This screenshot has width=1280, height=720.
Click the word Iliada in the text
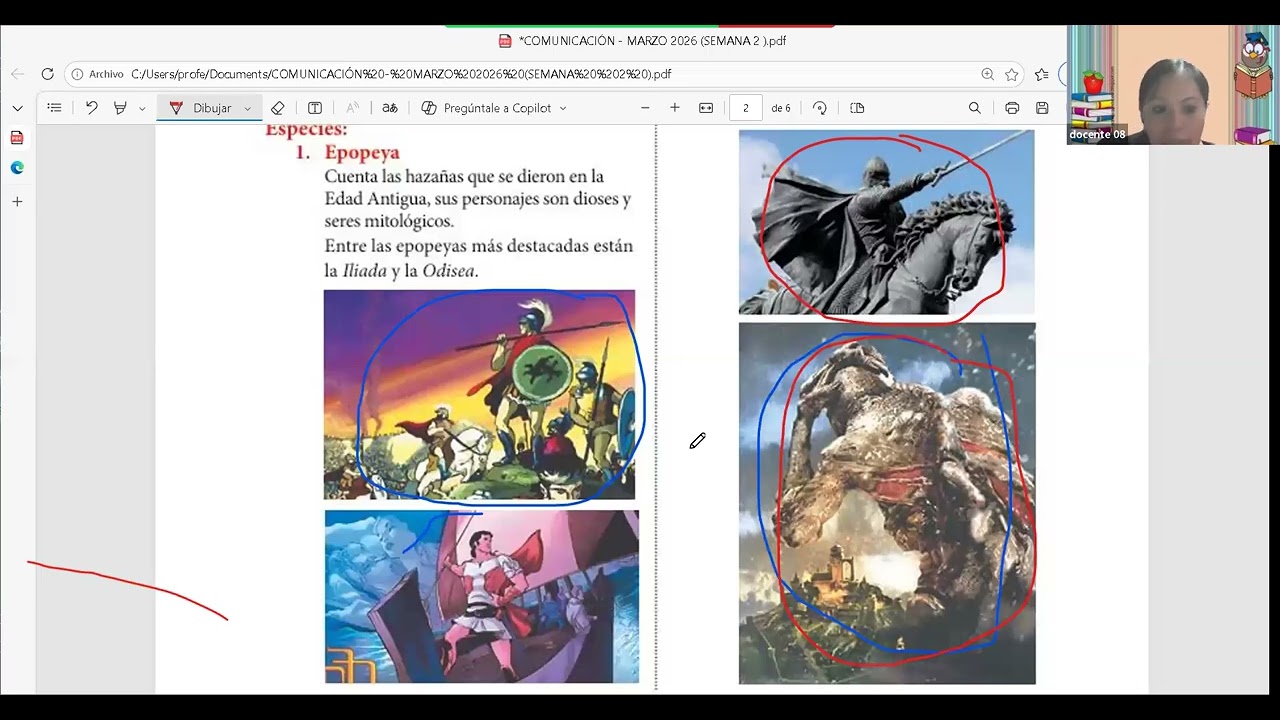coord(364,271)
